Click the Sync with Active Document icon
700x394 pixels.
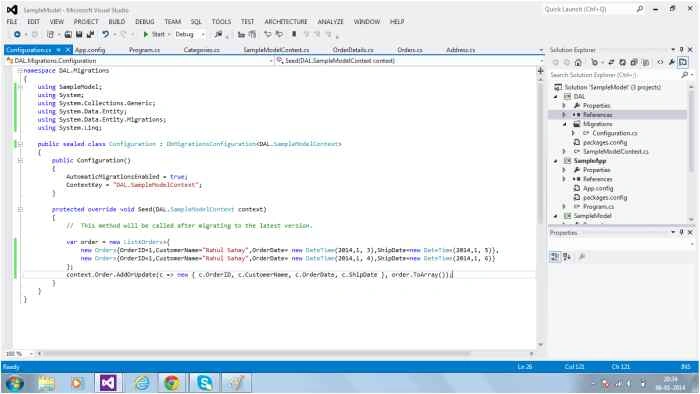[x=611, y=62]
